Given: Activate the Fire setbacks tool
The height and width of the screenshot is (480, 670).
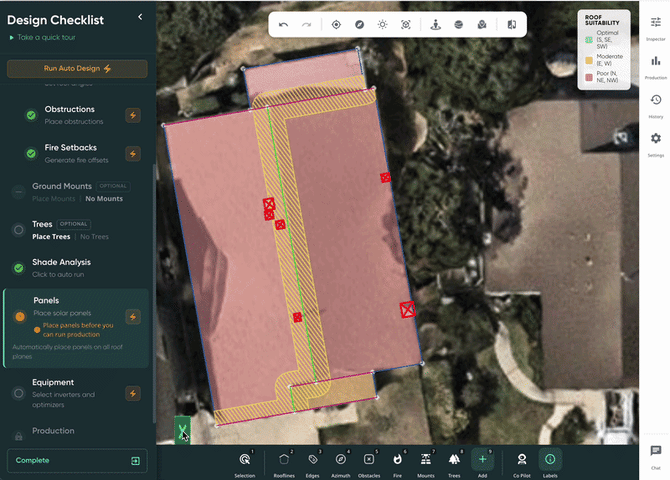Looking at the screenshot, I should [x=397, y=459].
